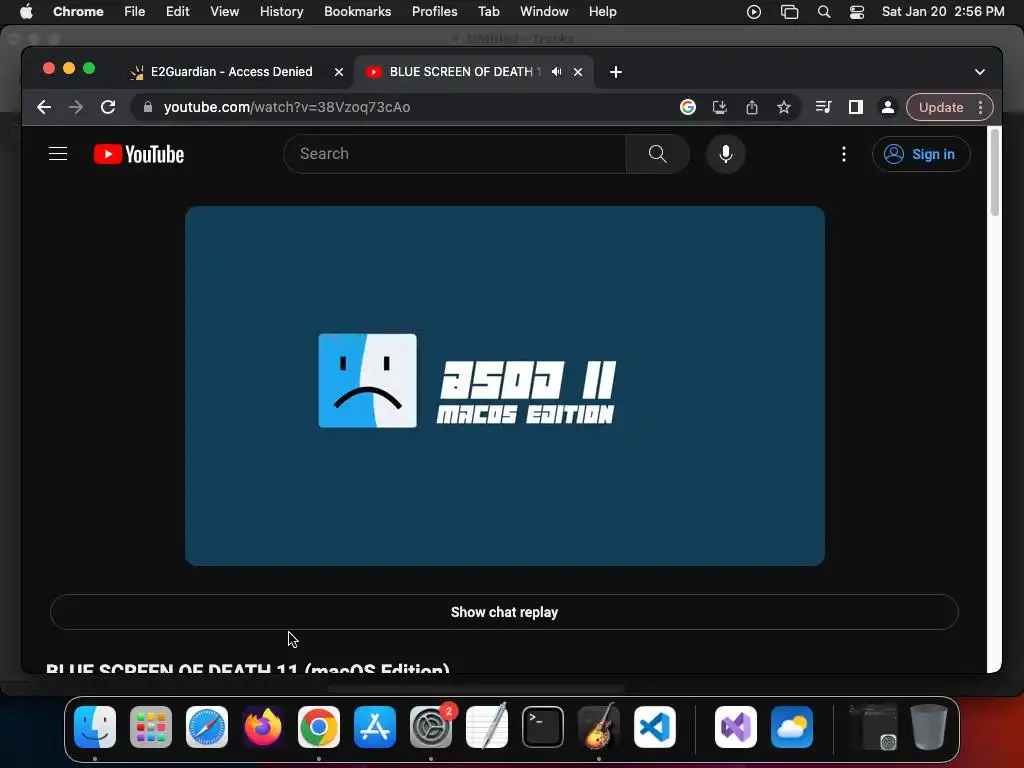Open the App Store from the Dock

tap(375, 727)
